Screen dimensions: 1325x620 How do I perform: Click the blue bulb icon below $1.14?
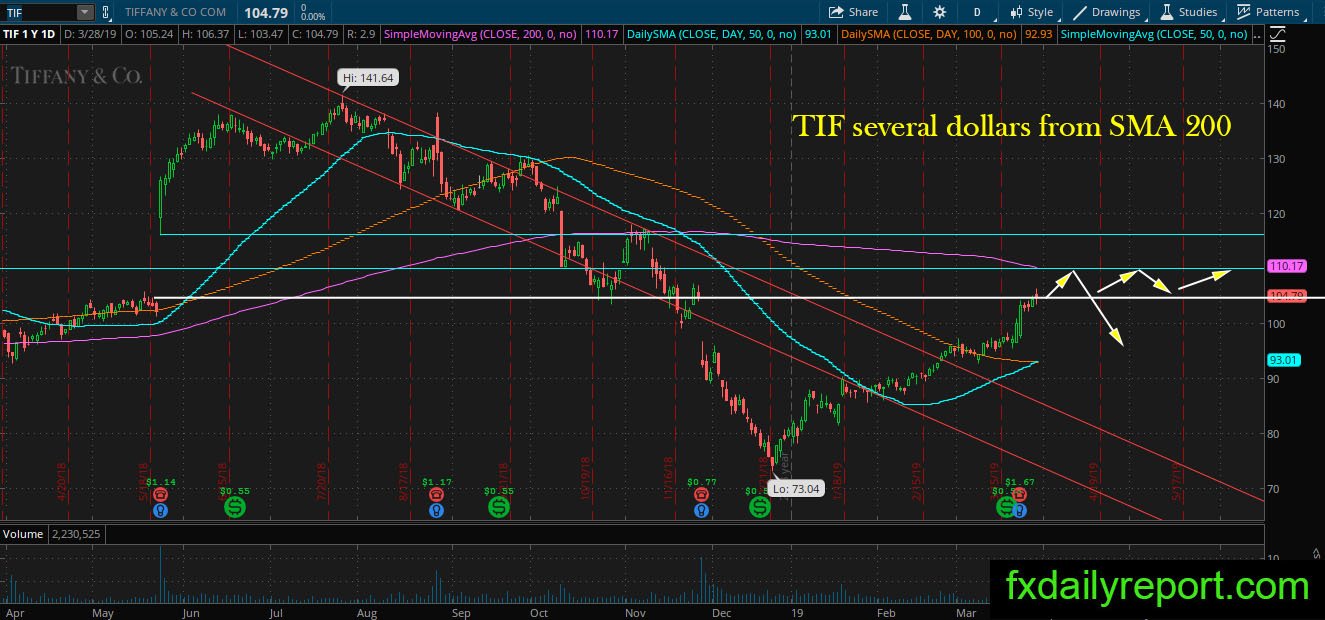160,510
